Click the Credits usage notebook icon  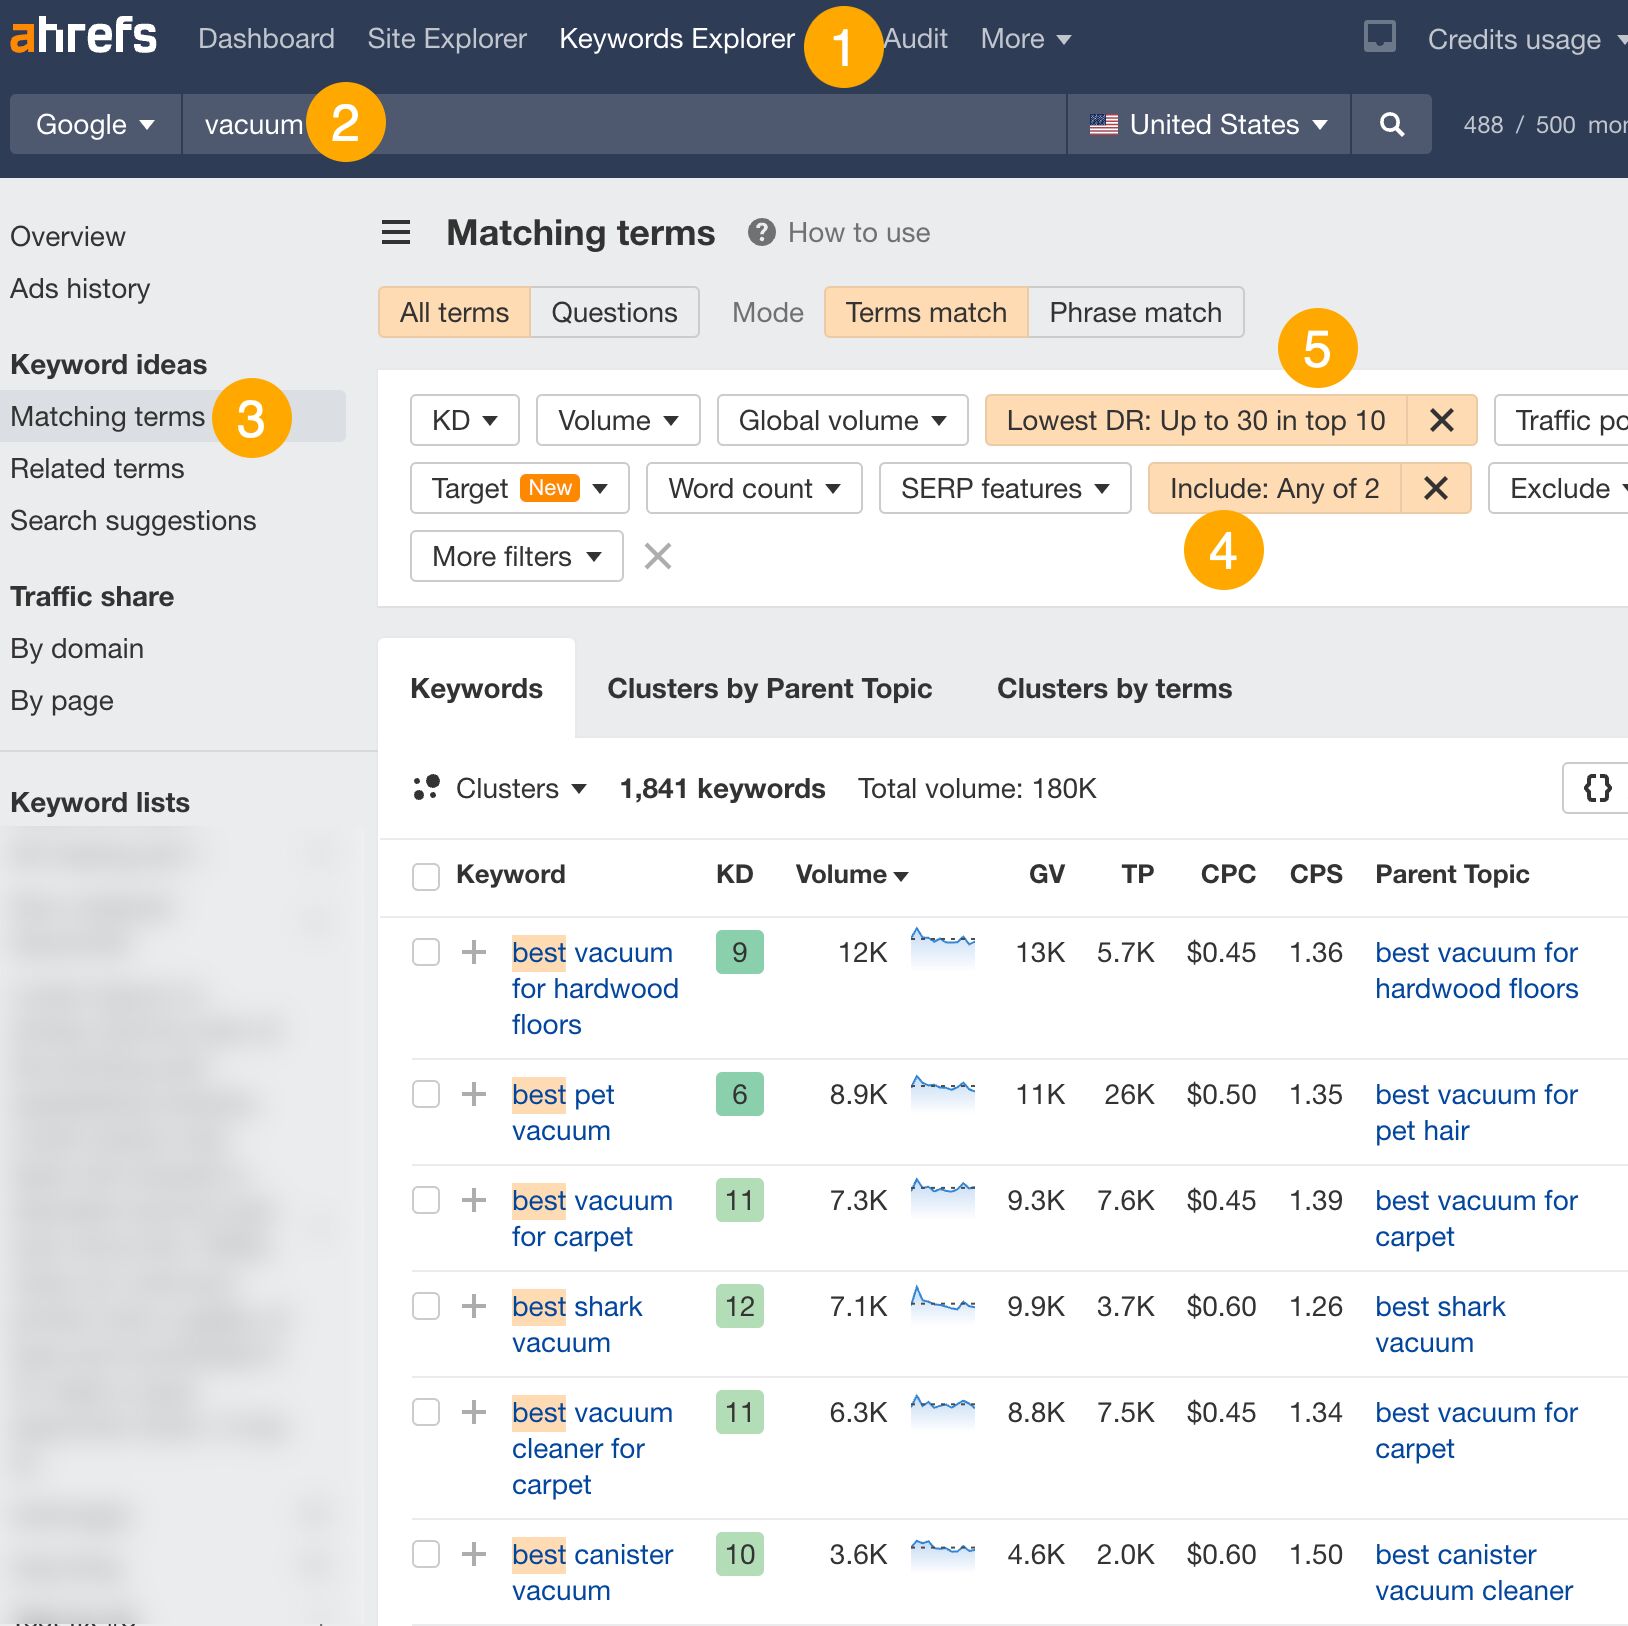click(x=1379, y=38)
